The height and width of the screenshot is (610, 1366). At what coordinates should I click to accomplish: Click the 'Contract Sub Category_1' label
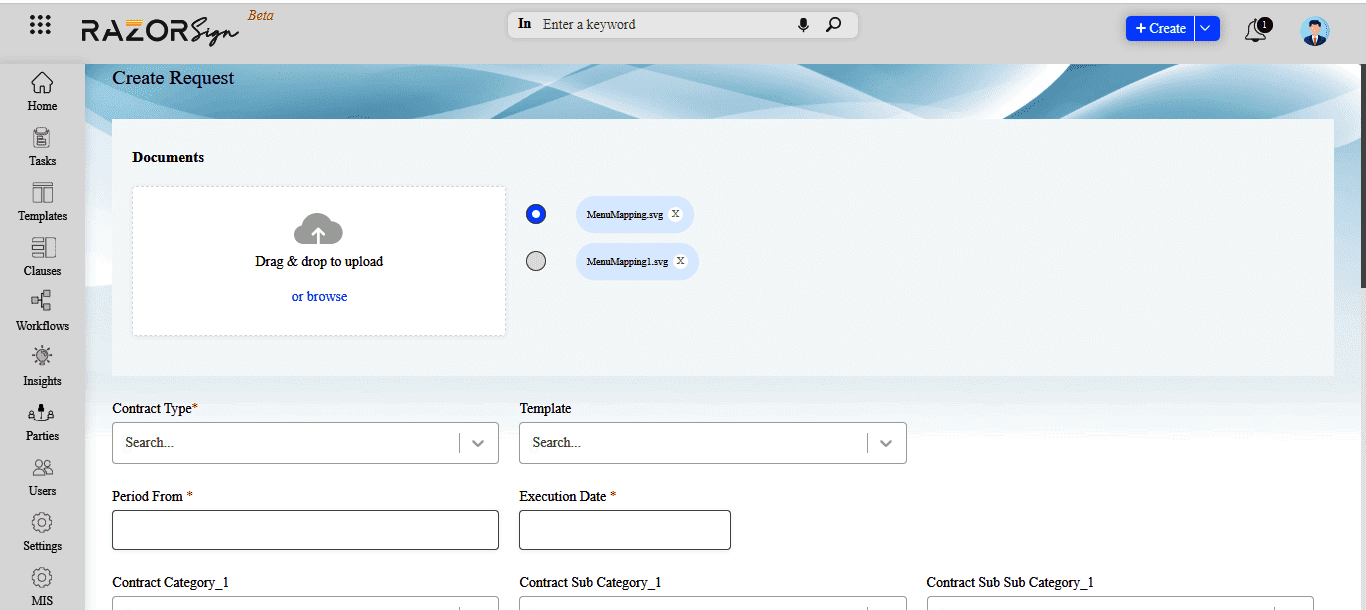(590, 582)
